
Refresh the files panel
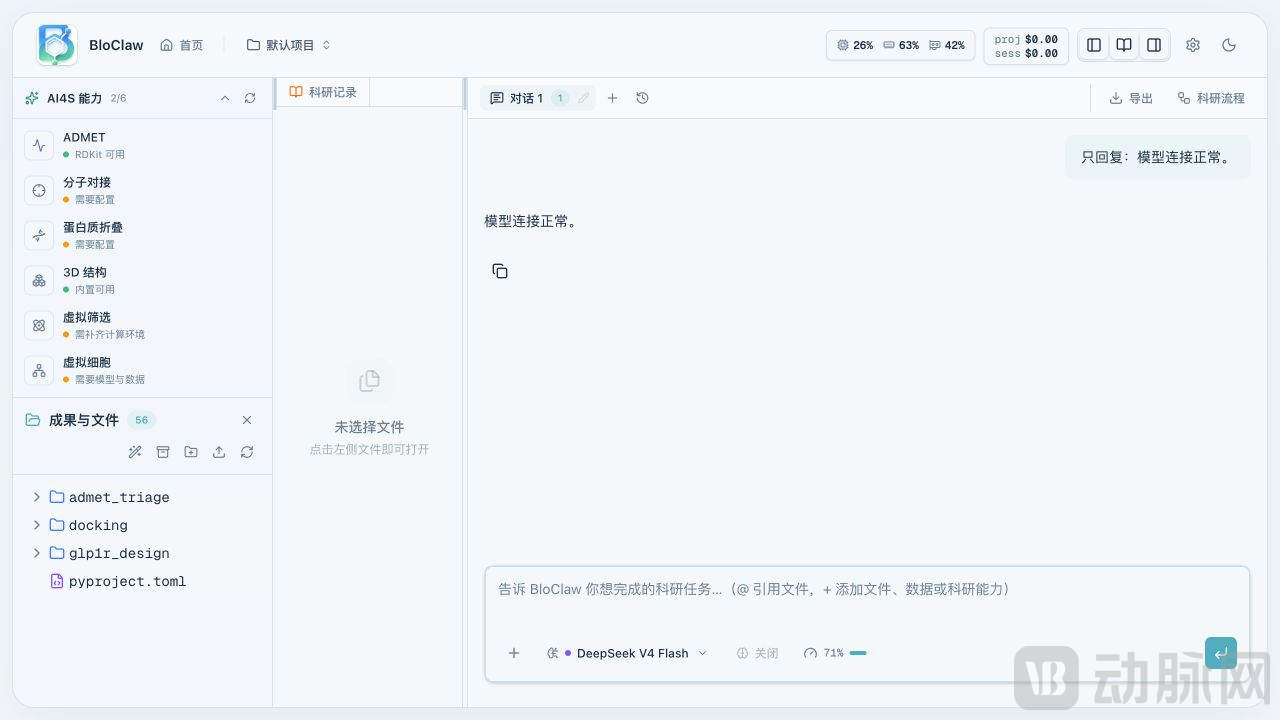coord(247,452)
